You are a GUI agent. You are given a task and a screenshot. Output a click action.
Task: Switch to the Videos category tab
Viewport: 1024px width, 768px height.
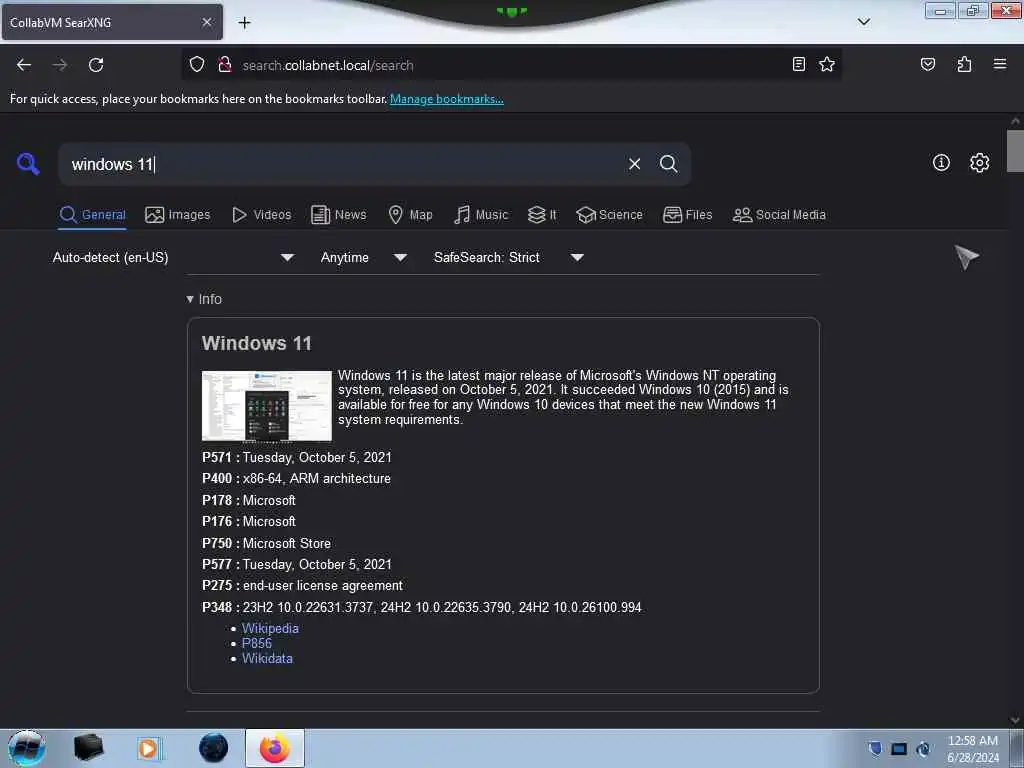coord(262,215)
